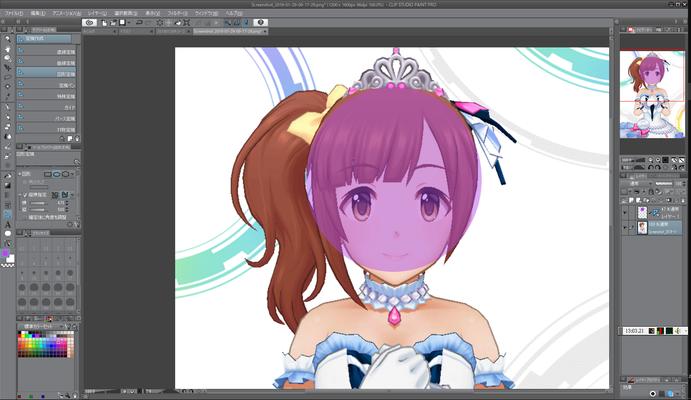Viewport: 691px width, 400px height.
Task: Switch to the Screenshot_2019-01-29 document tab
Action: click(230, 31)
